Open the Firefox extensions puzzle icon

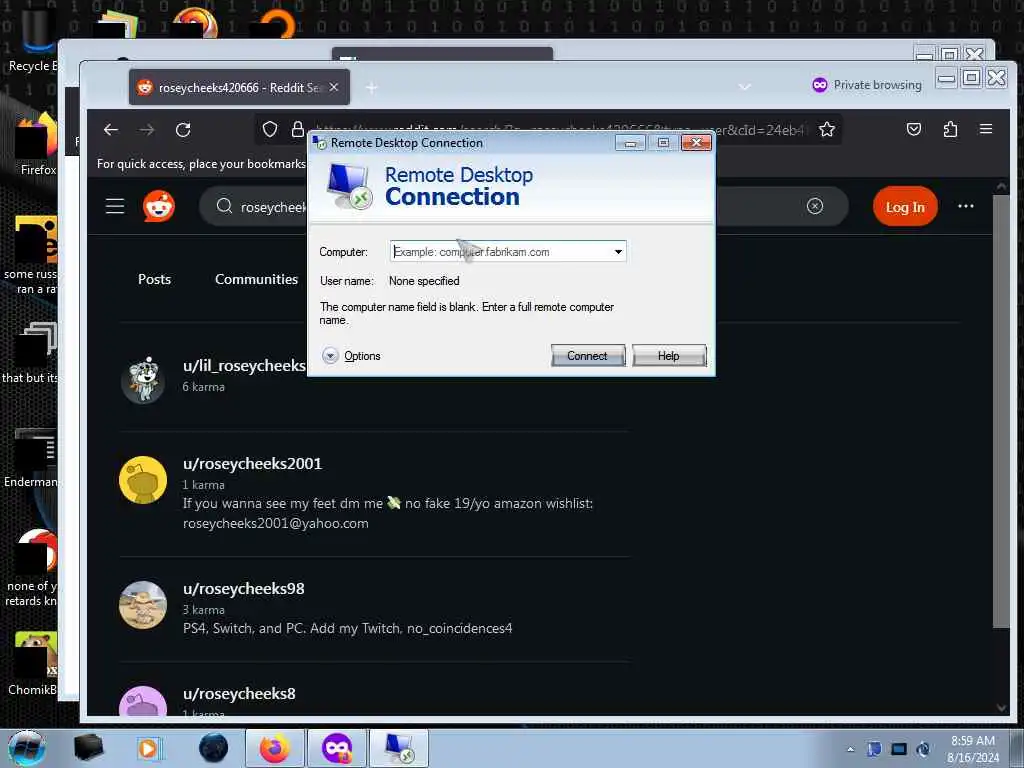click(950, 129)
